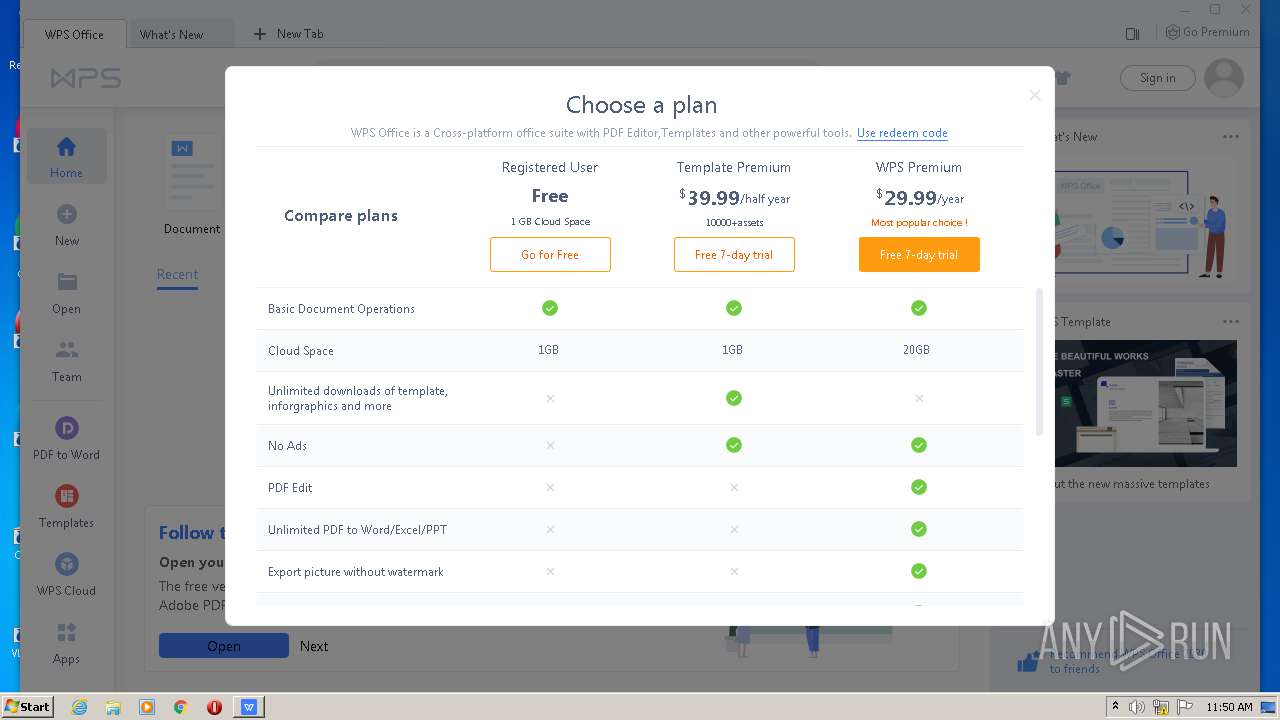Click Use redeem code link
The width and height of the screenshot is (1280, 720).
tap(902, 133)
